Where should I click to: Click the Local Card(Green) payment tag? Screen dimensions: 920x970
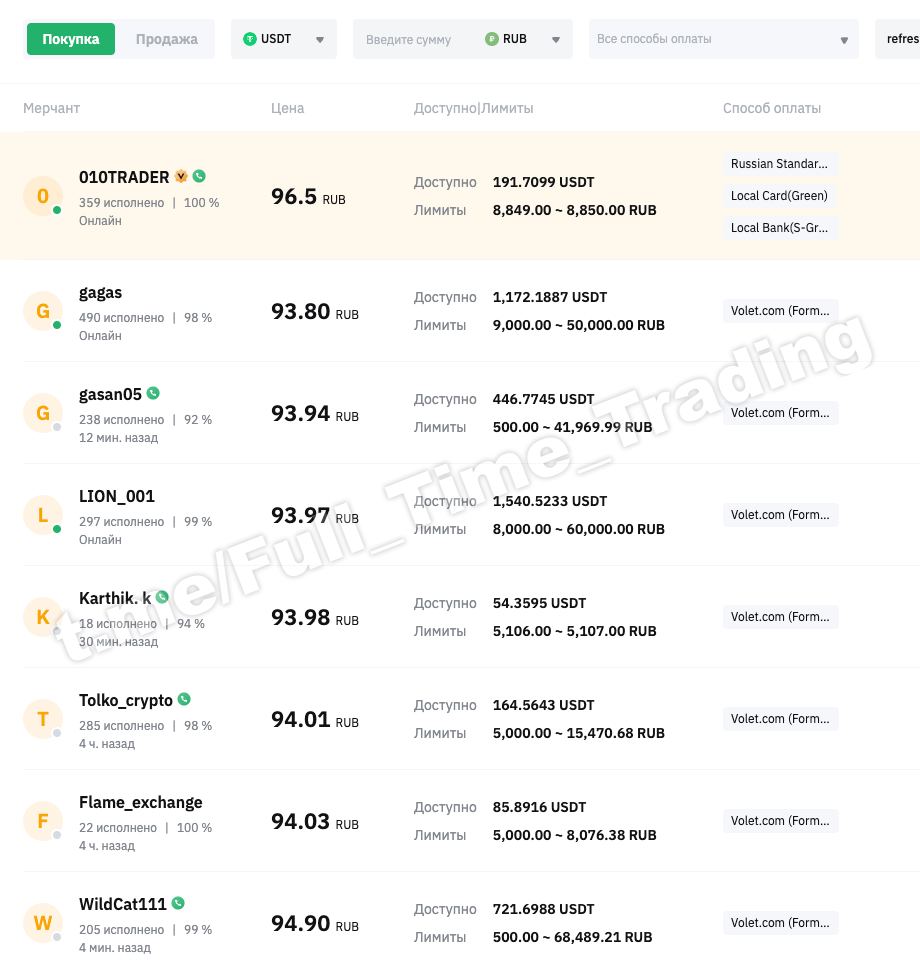[x=779, y=195]
